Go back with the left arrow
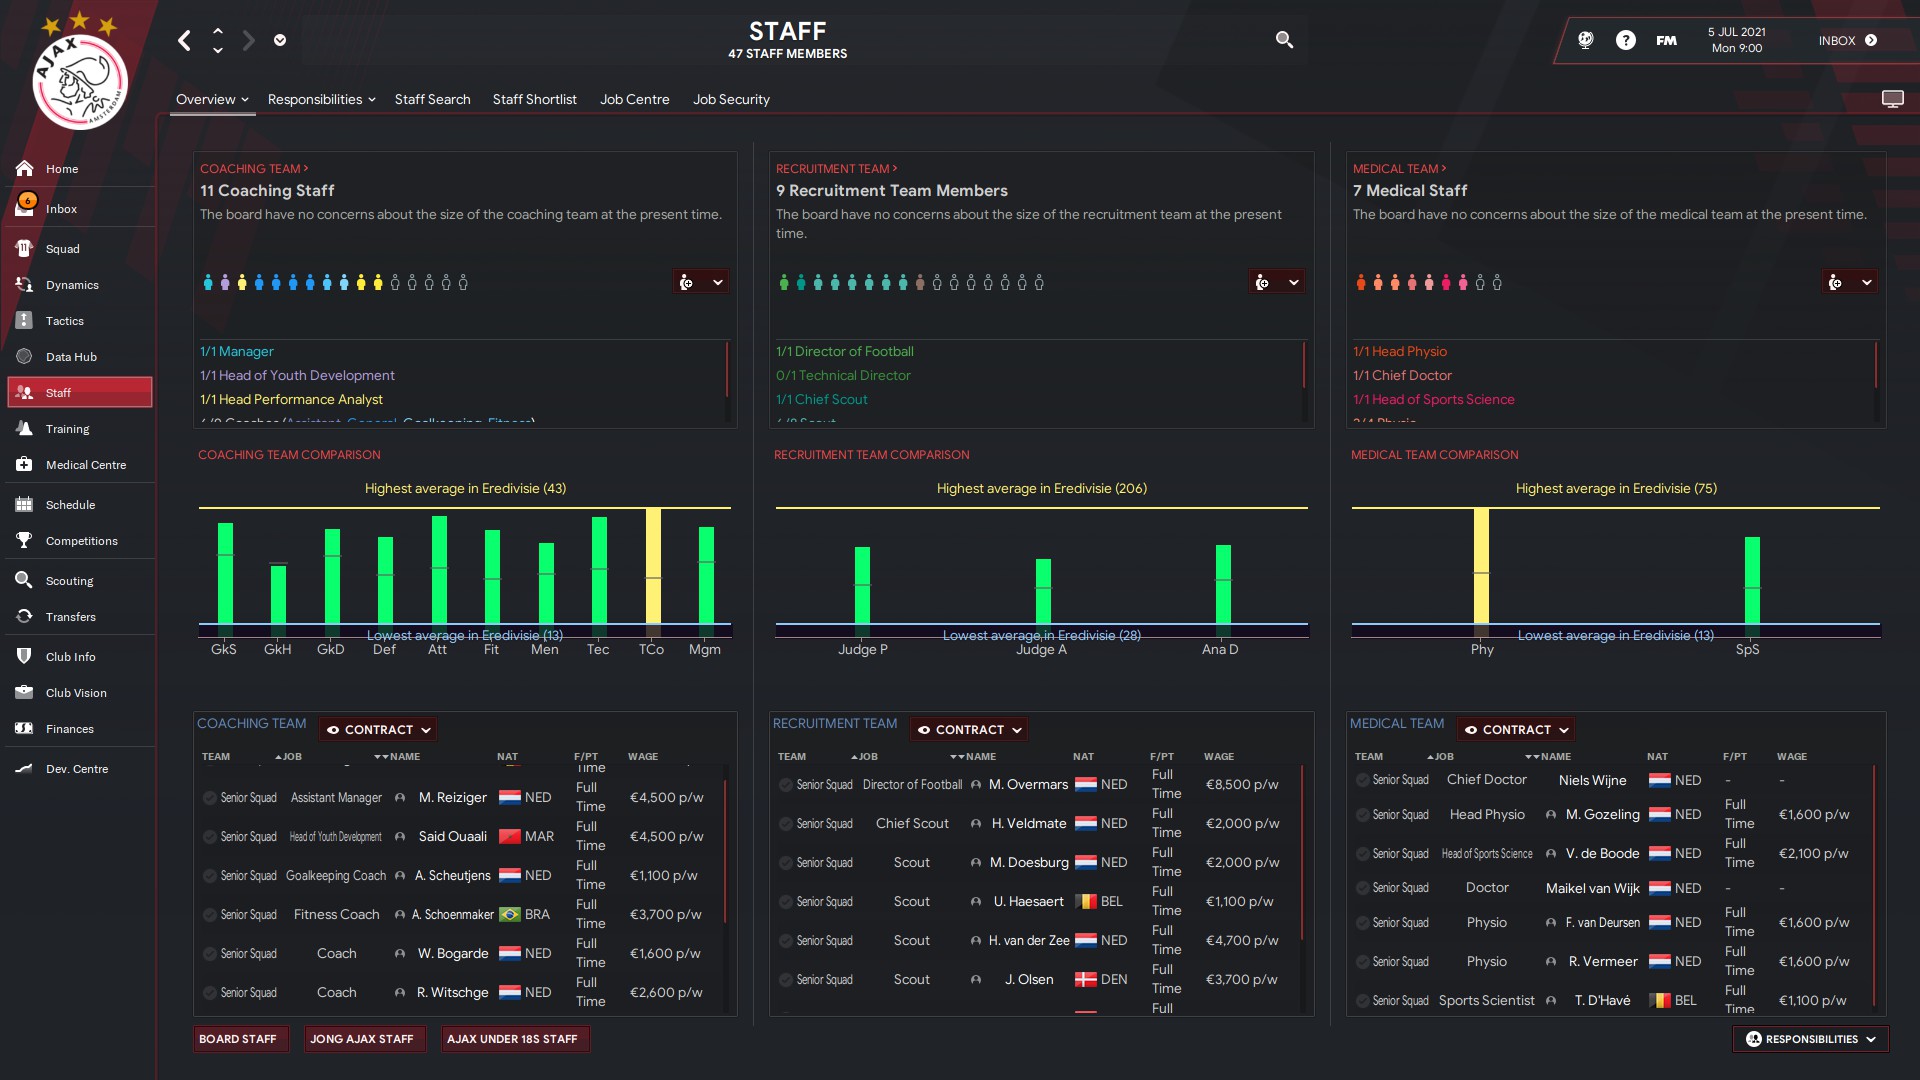This screenshot has width=1920, height=1080. click(x=184, y=40)
